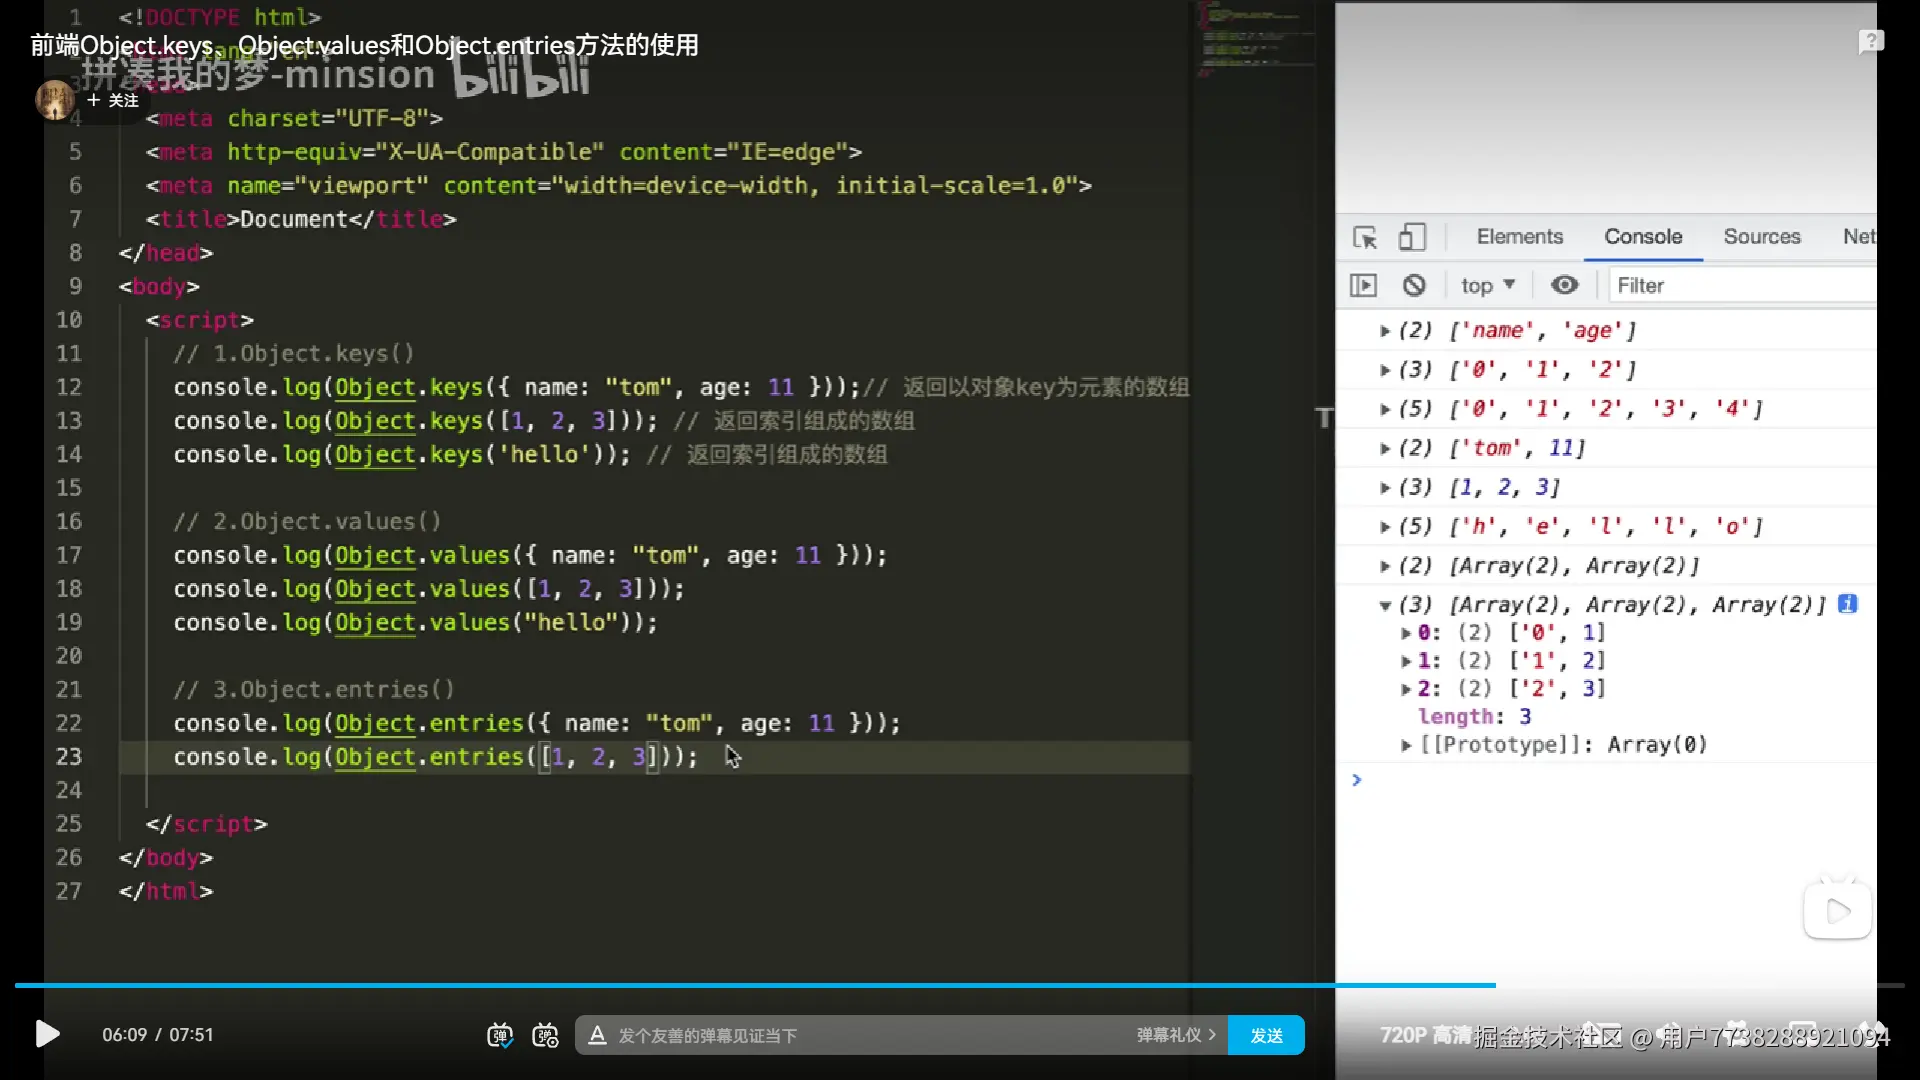
Task: Collapse the expanded (3) Array entry
Action: pos(1385,605)
